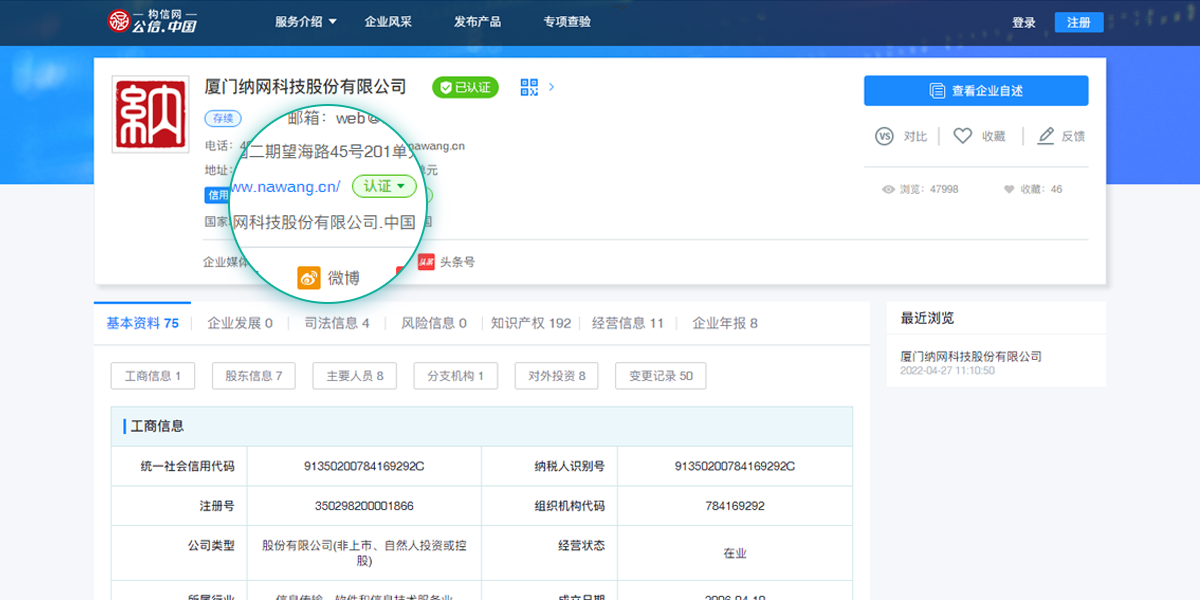Click the 分支机构 1 filter button

point(455,376)
